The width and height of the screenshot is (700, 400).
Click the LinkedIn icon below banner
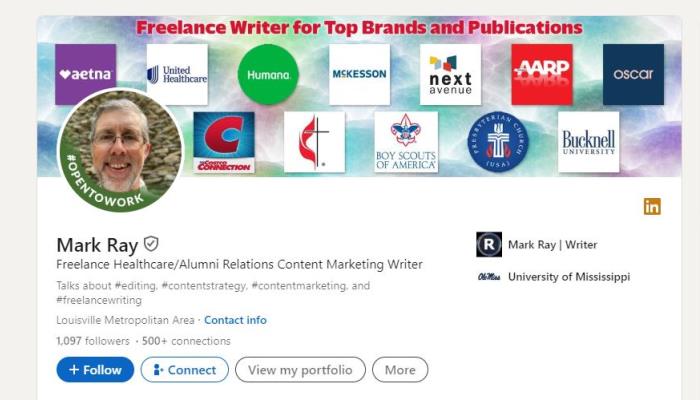pos(652,207)
